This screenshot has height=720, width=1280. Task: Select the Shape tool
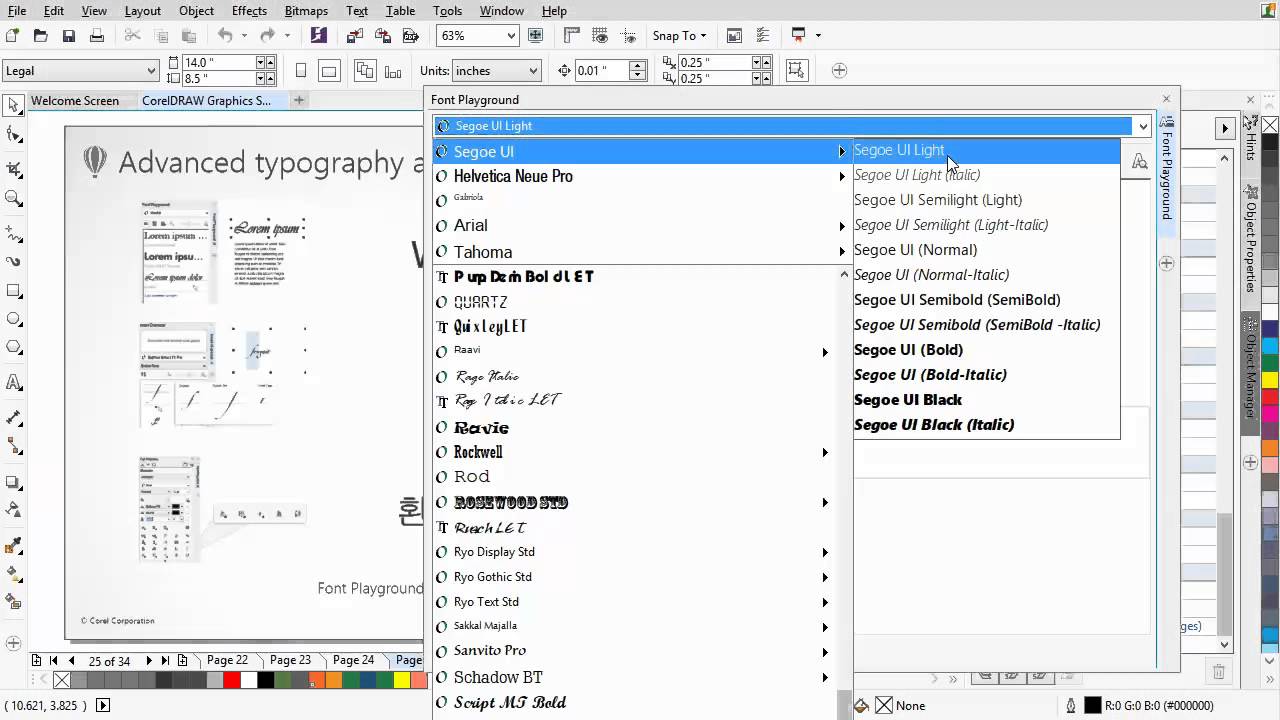(14, 135)
